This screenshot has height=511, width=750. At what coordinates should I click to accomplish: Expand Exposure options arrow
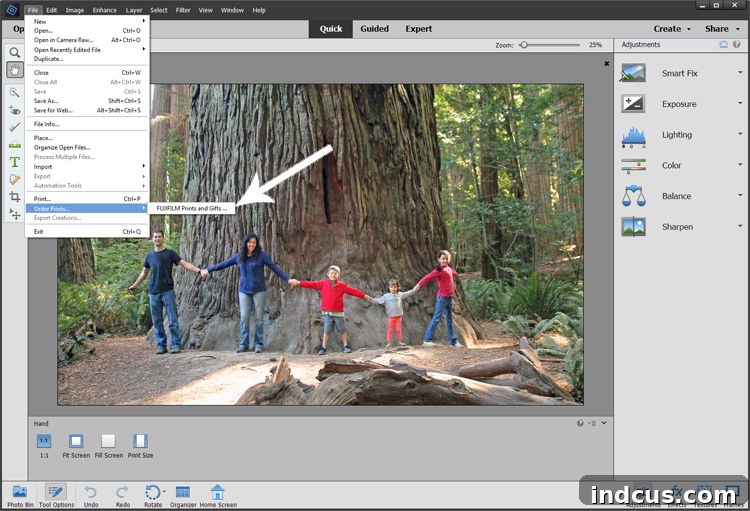point(740,103)
